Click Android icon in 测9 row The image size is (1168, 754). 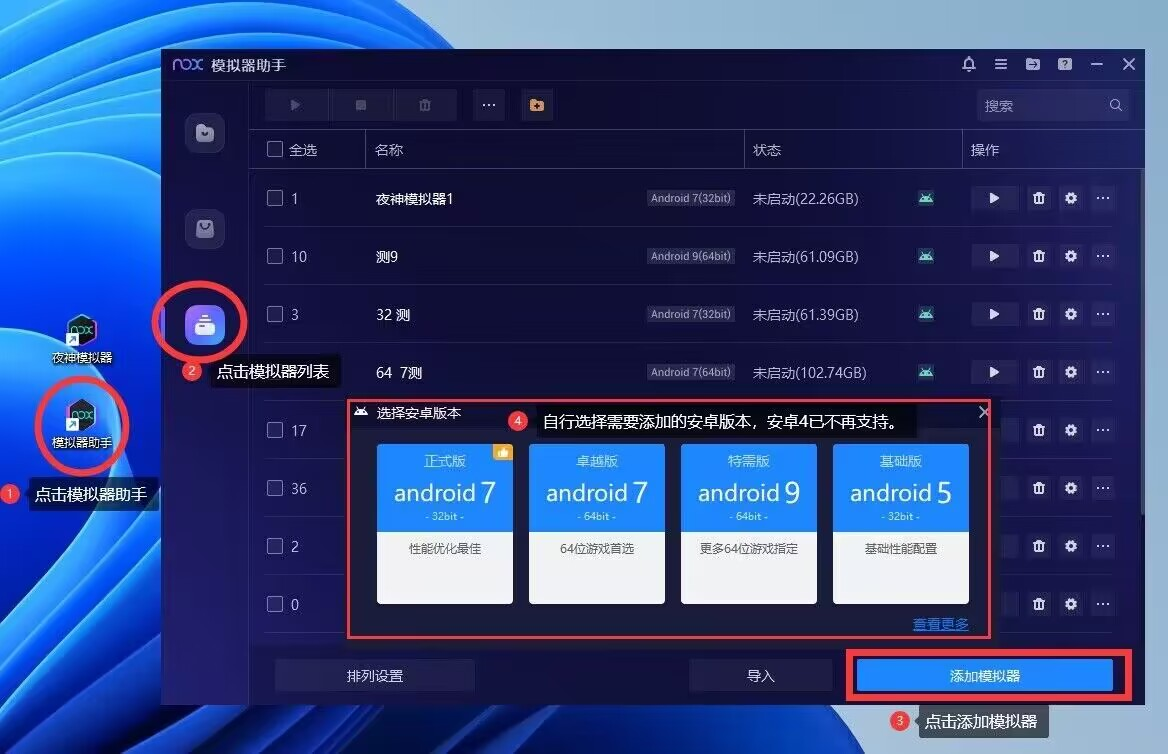[x=926, y=256]
